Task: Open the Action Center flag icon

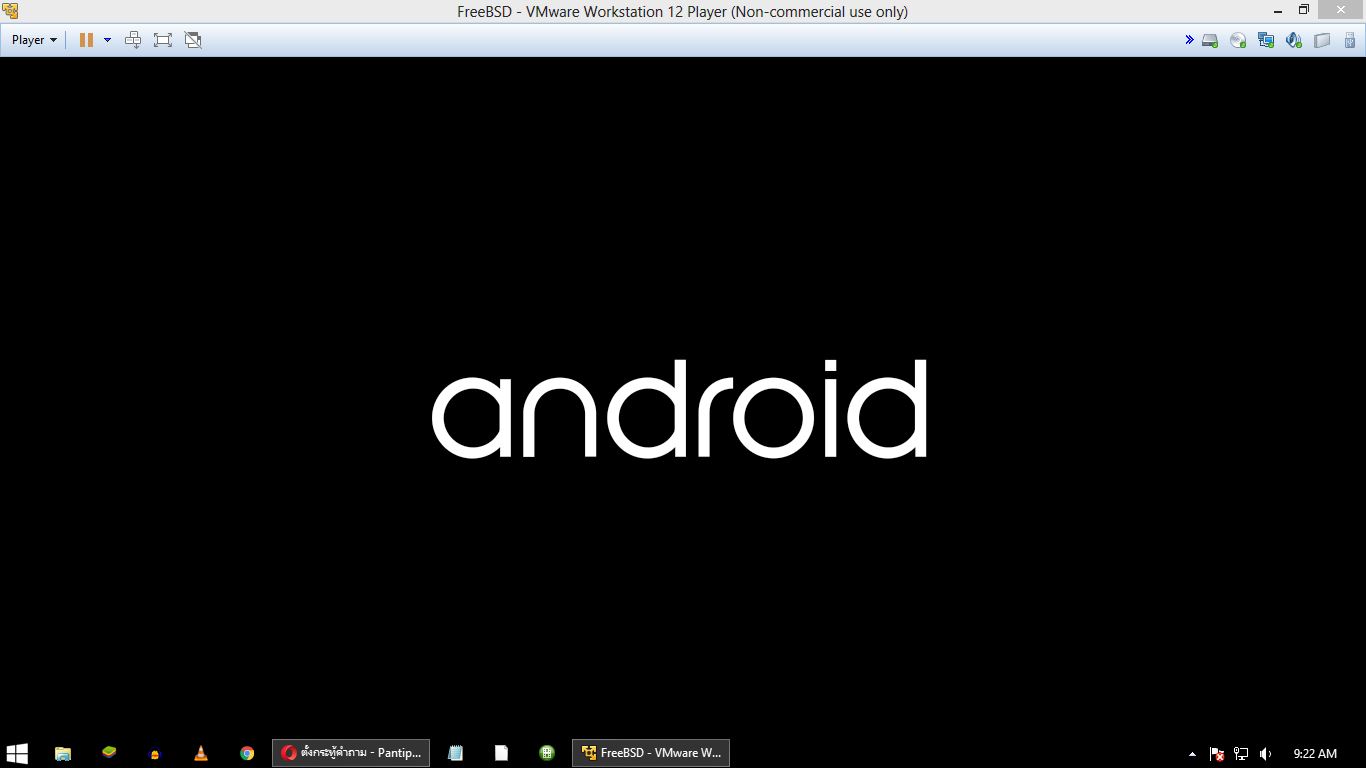Action: 1217,754
